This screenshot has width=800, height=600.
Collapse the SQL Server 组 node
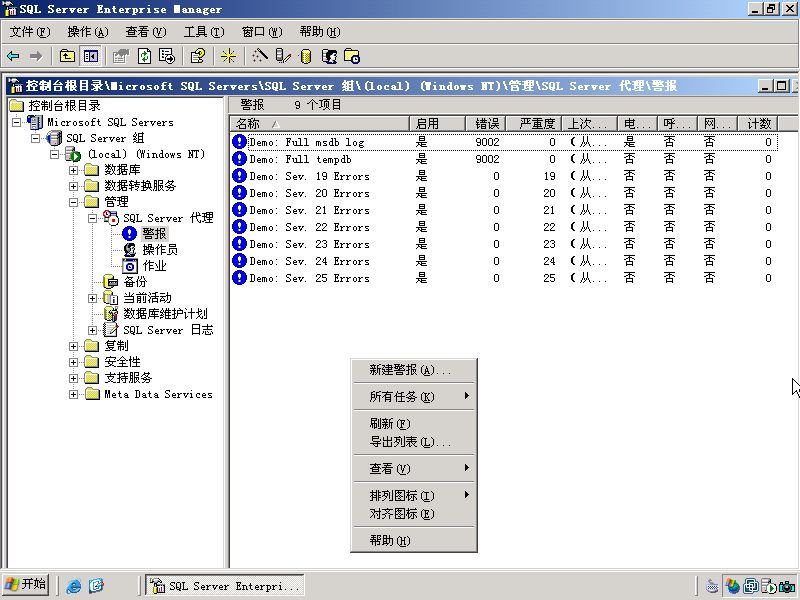tap(35, 138)
